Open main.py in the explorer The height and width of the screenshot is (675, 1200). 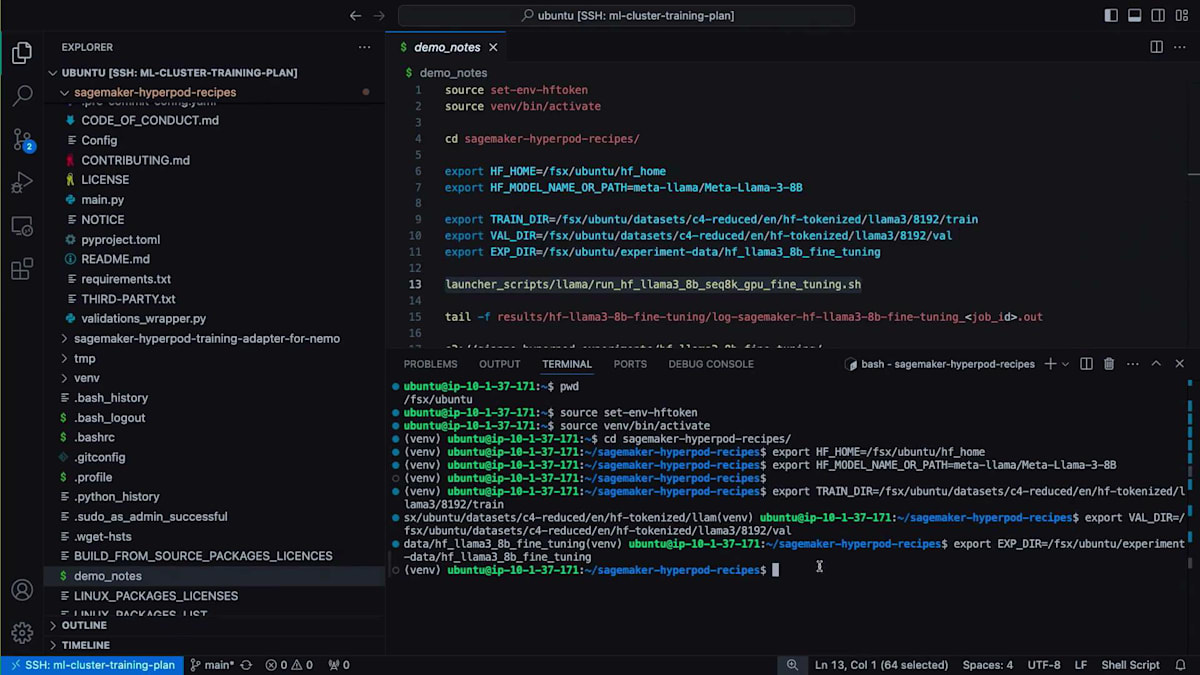103,200
